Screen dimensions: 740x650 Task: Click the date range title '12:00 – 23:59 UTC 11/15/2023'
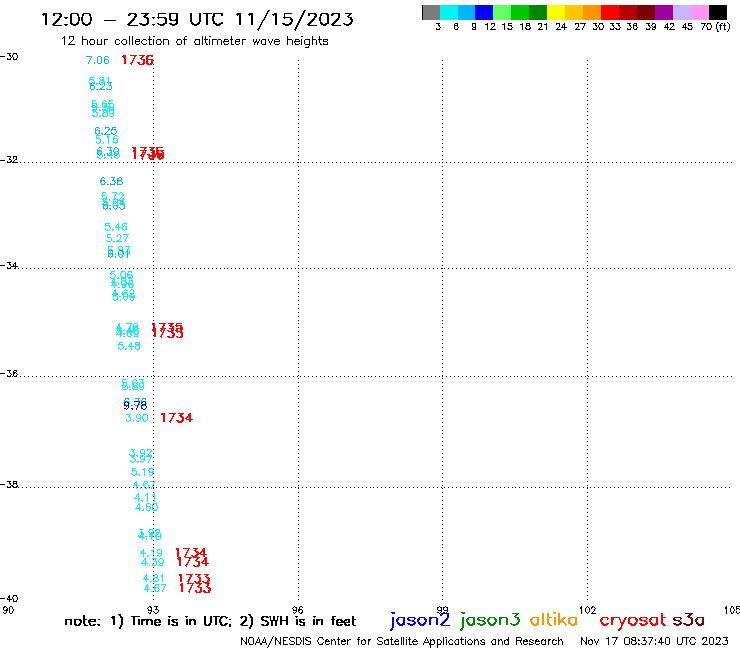click(197, 19)
